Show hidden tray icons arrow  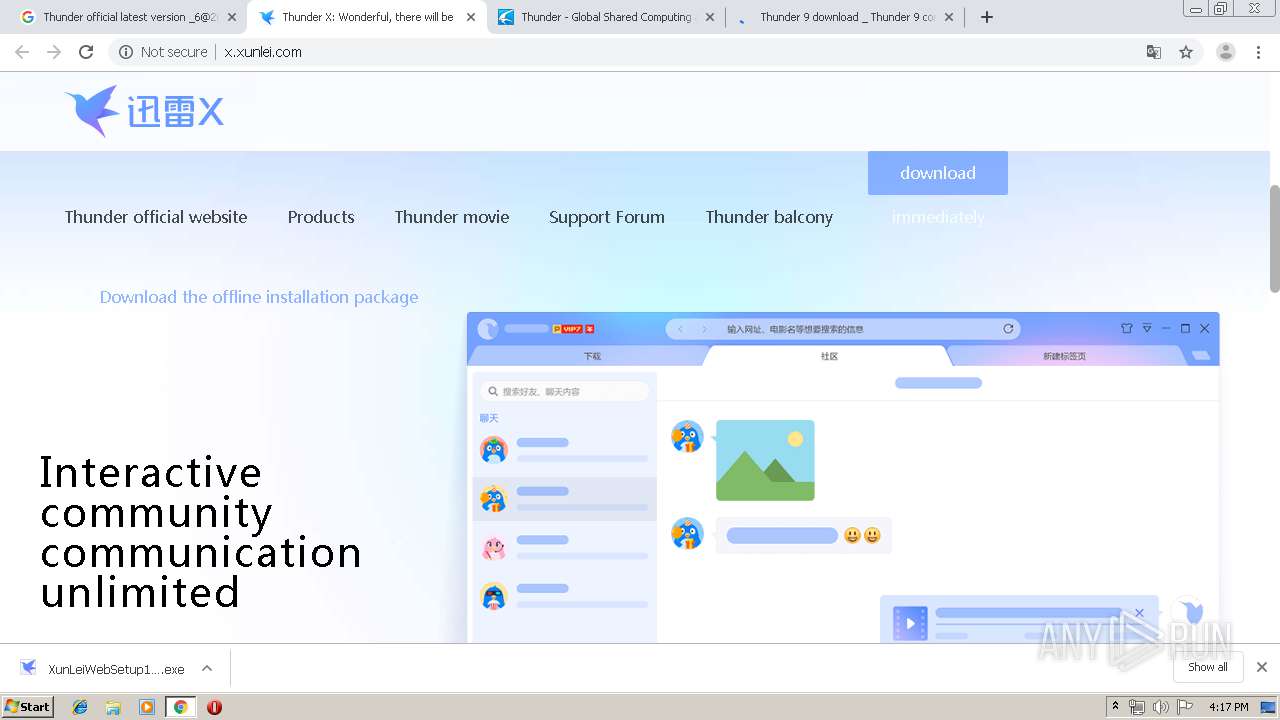coord(1115,707)
